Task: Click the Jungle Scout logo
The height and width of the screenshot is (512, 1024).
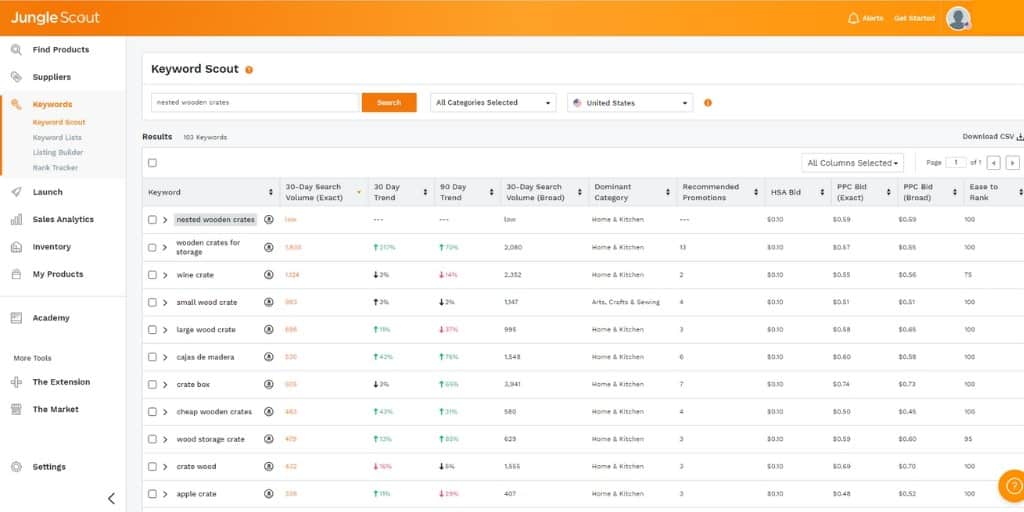Action: [55, 18]
